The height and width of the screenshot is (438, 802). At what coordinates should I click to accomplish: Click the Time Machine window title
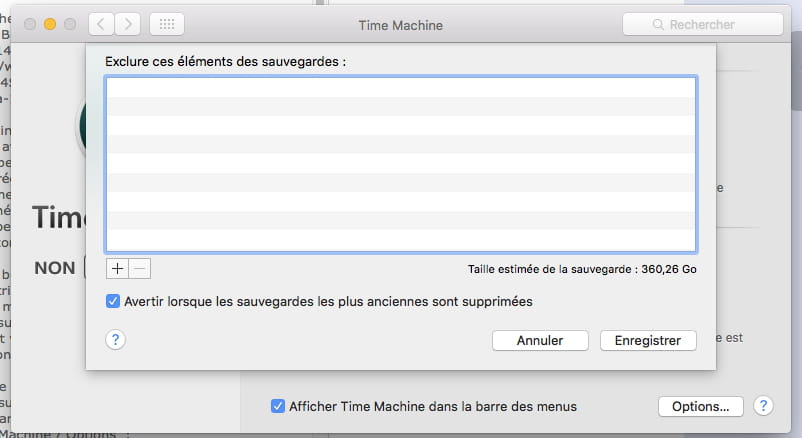400,25
